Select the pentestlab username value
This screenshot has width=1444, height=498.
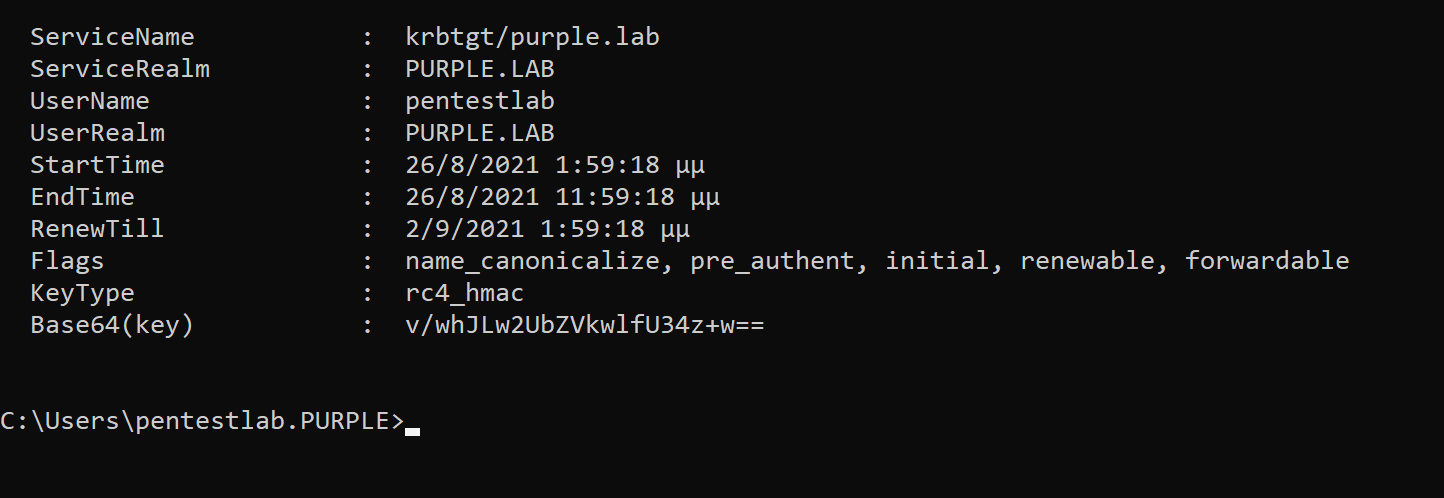coord(480,102)
